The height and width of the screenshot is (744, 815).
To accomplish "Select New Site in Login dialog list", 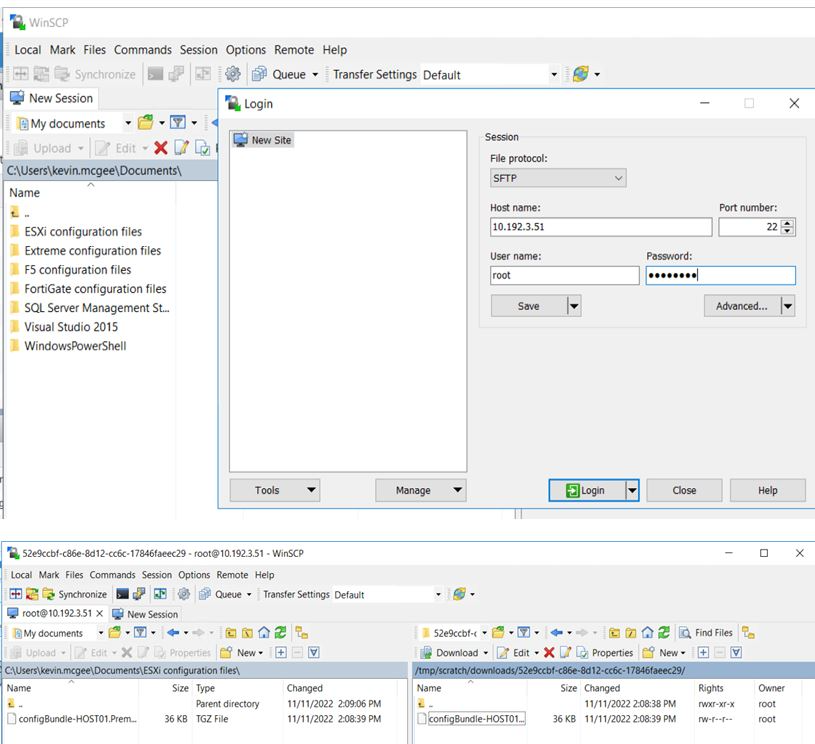I will 264,140.
